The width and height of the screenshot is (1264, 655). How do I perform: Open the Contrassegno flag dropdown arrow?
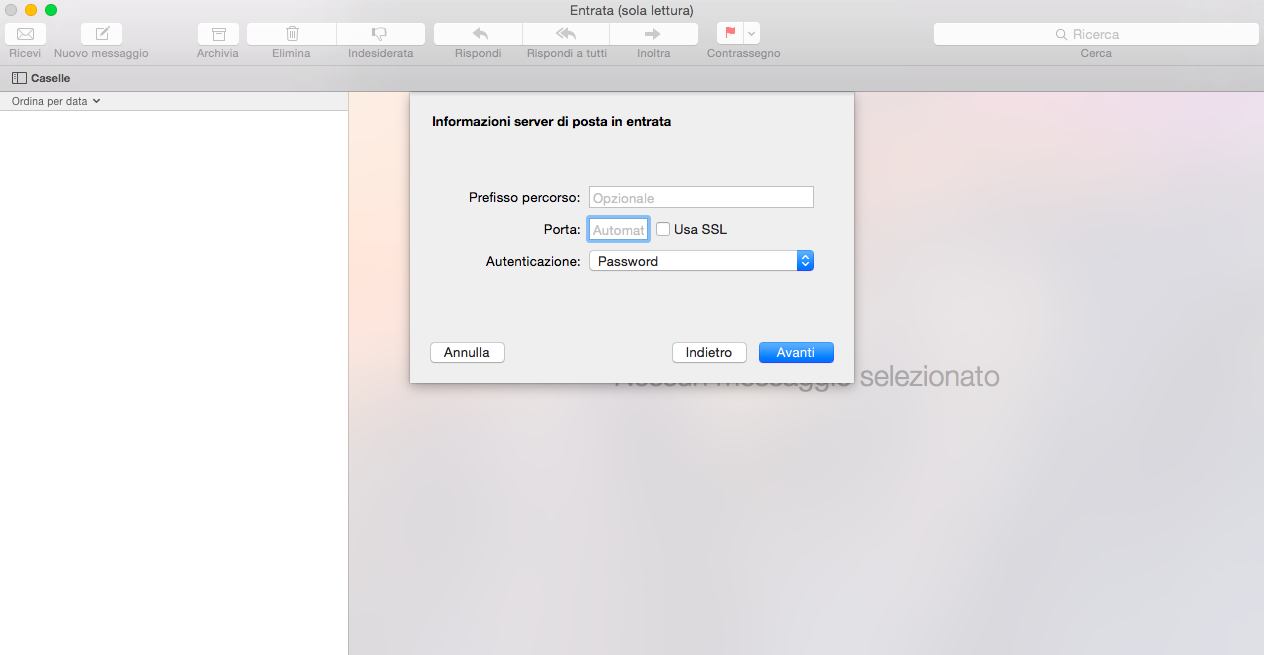[752, 34]
